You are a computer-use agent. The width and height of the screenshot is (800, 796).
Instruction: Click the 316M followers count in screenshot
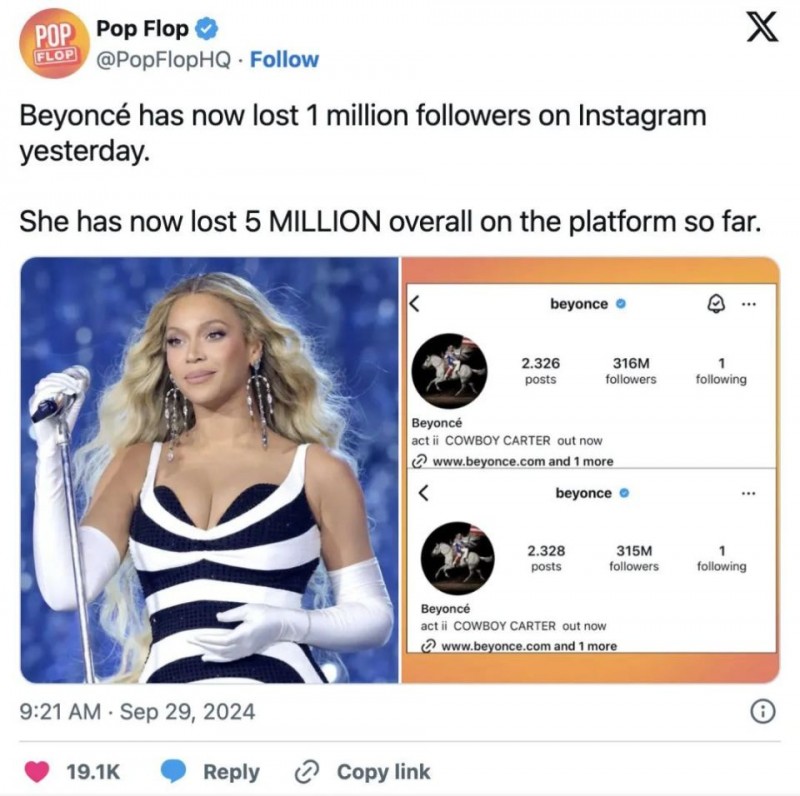(x=631, y=370)
